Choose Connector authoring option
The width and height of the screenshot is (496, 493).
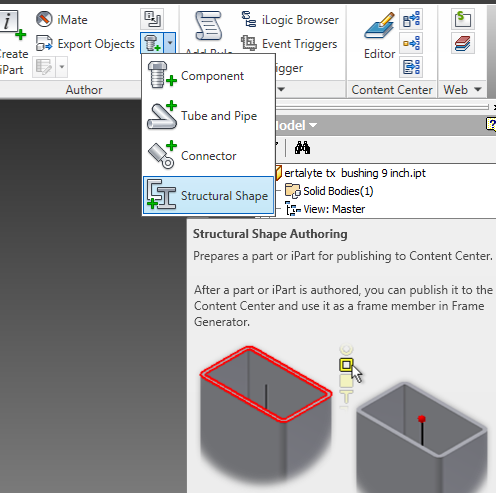point(209,156)
